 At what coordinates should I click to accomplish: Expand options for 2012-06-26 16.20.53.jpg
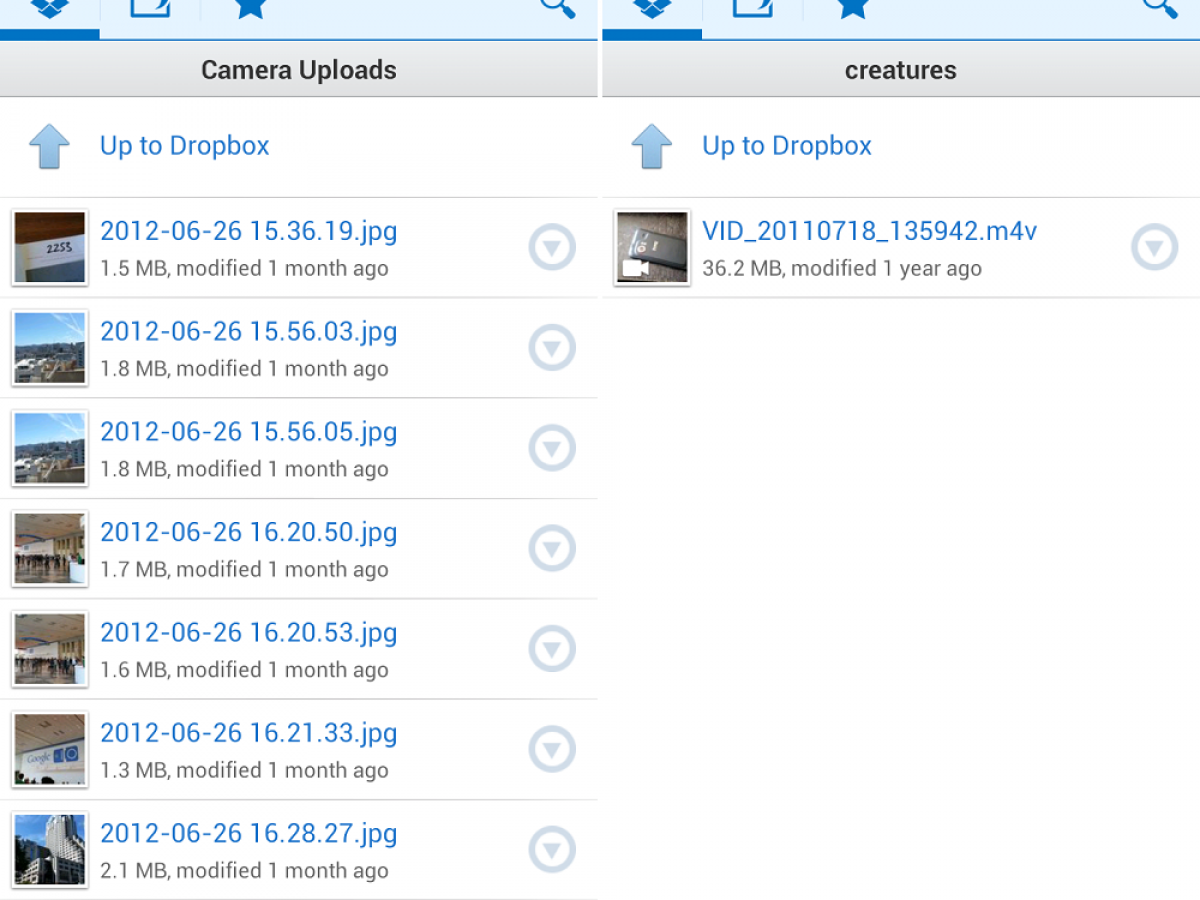552,650
